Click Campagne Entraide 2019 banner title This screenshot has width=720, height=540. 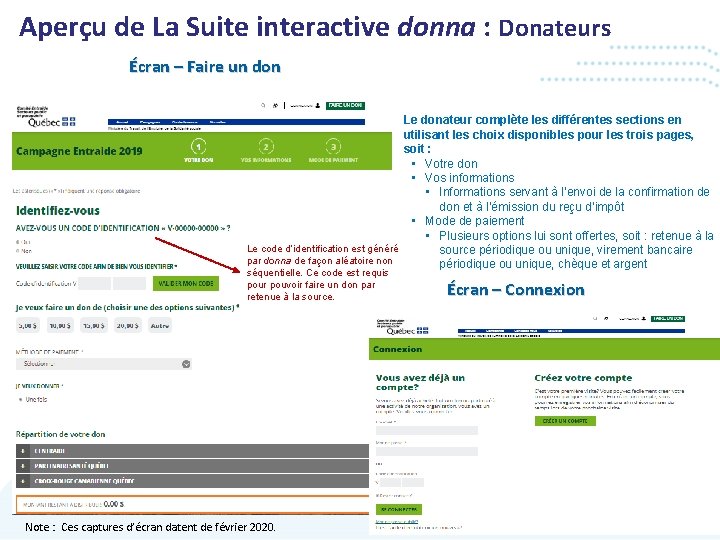[x=79, y=151]
